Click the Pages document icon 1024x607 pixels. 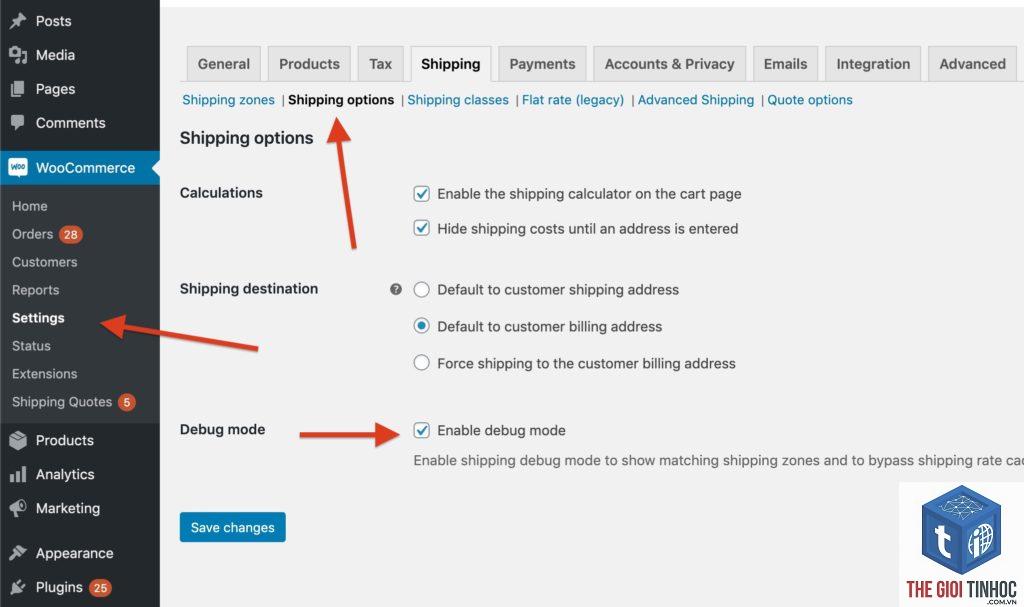[18, 89]
